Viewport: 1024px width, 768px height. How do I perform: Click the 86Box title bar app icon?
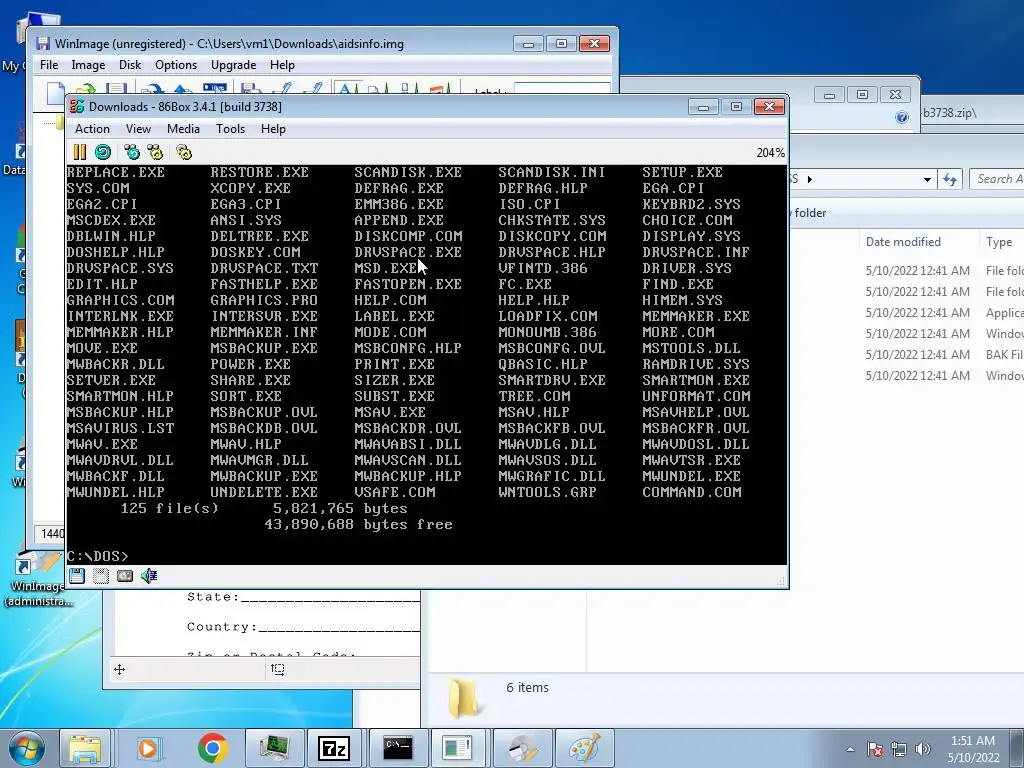coord(77,106)
